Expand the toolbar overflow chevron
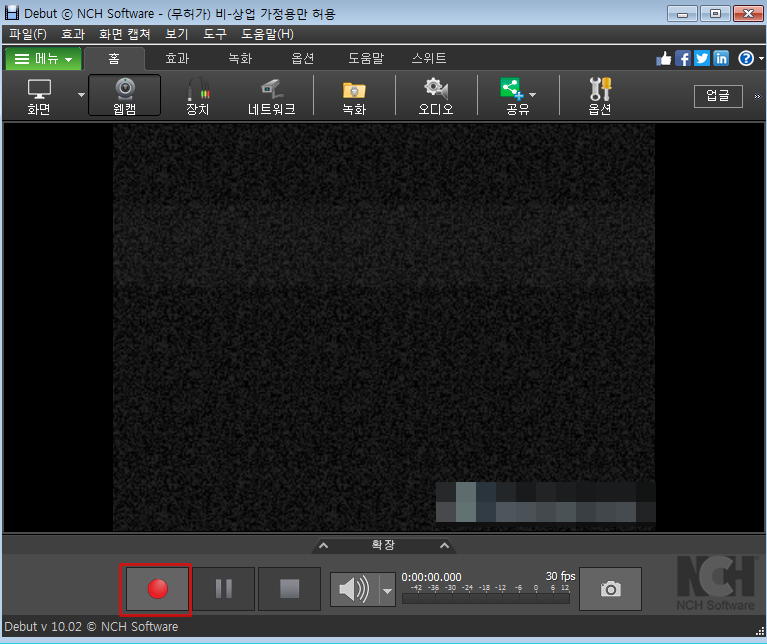The image size is (767, 644). point(757,96)
